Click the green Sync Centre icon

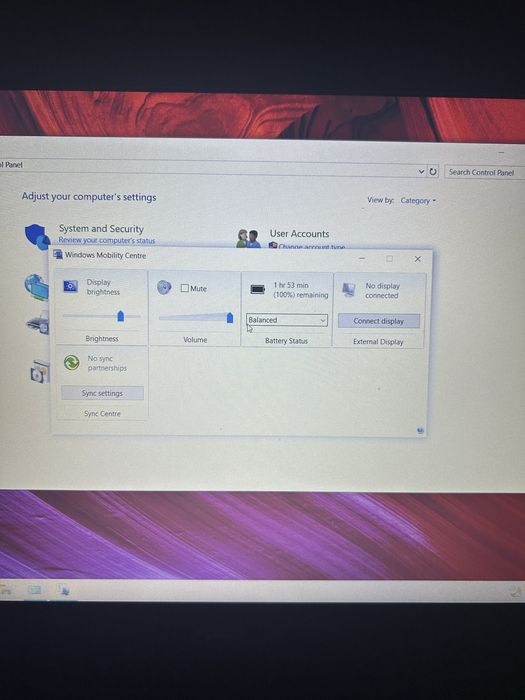pyautogui.click(x=71, y=362)
